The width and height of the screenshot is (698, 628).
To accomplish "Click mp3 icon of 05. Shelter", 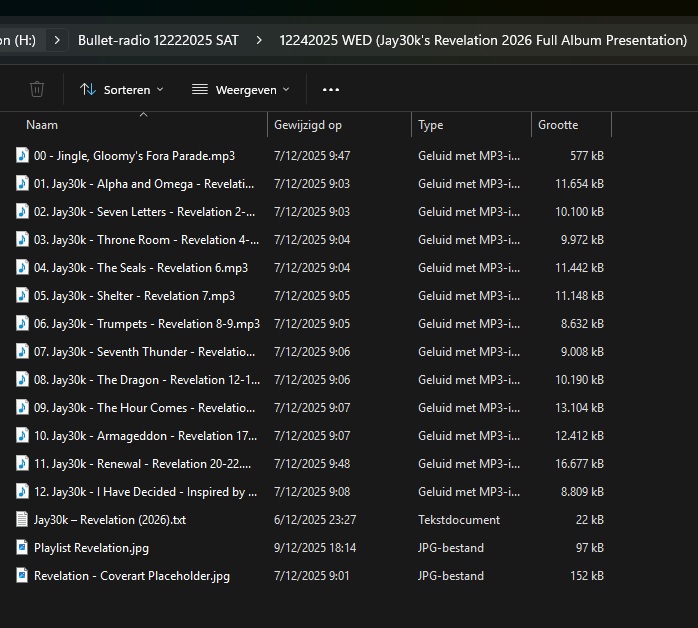I will point(22,296).
